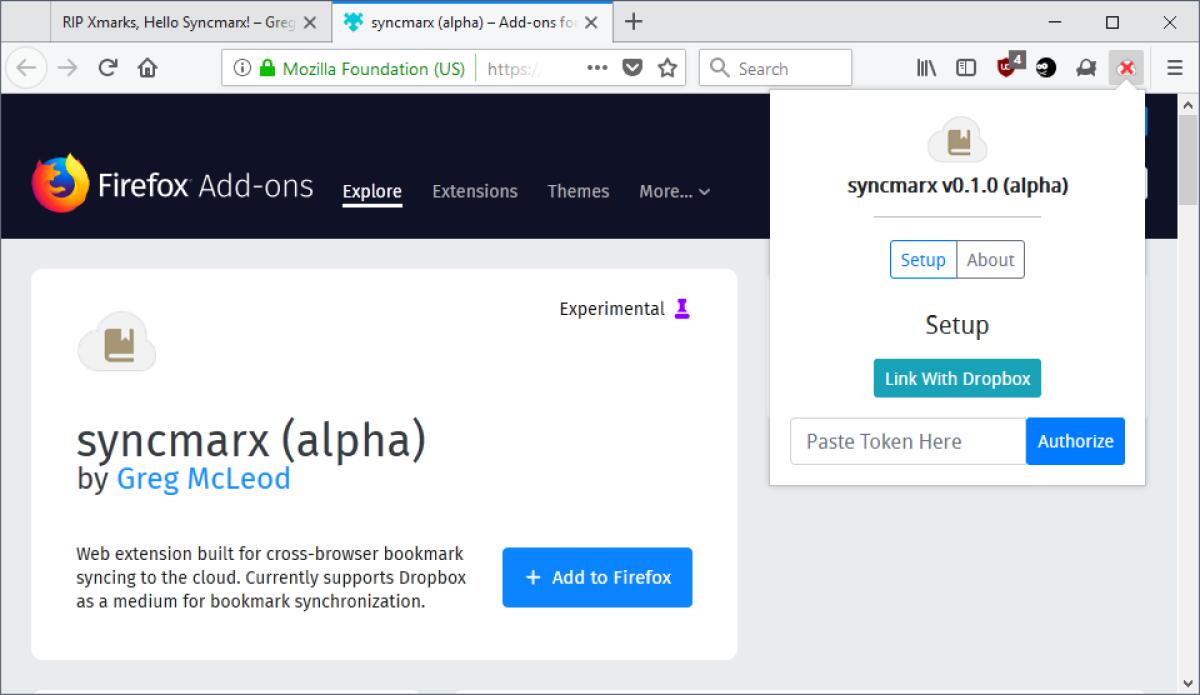Select the Setup tab in the popup
Screen dimensions: 1200x695
923,259
